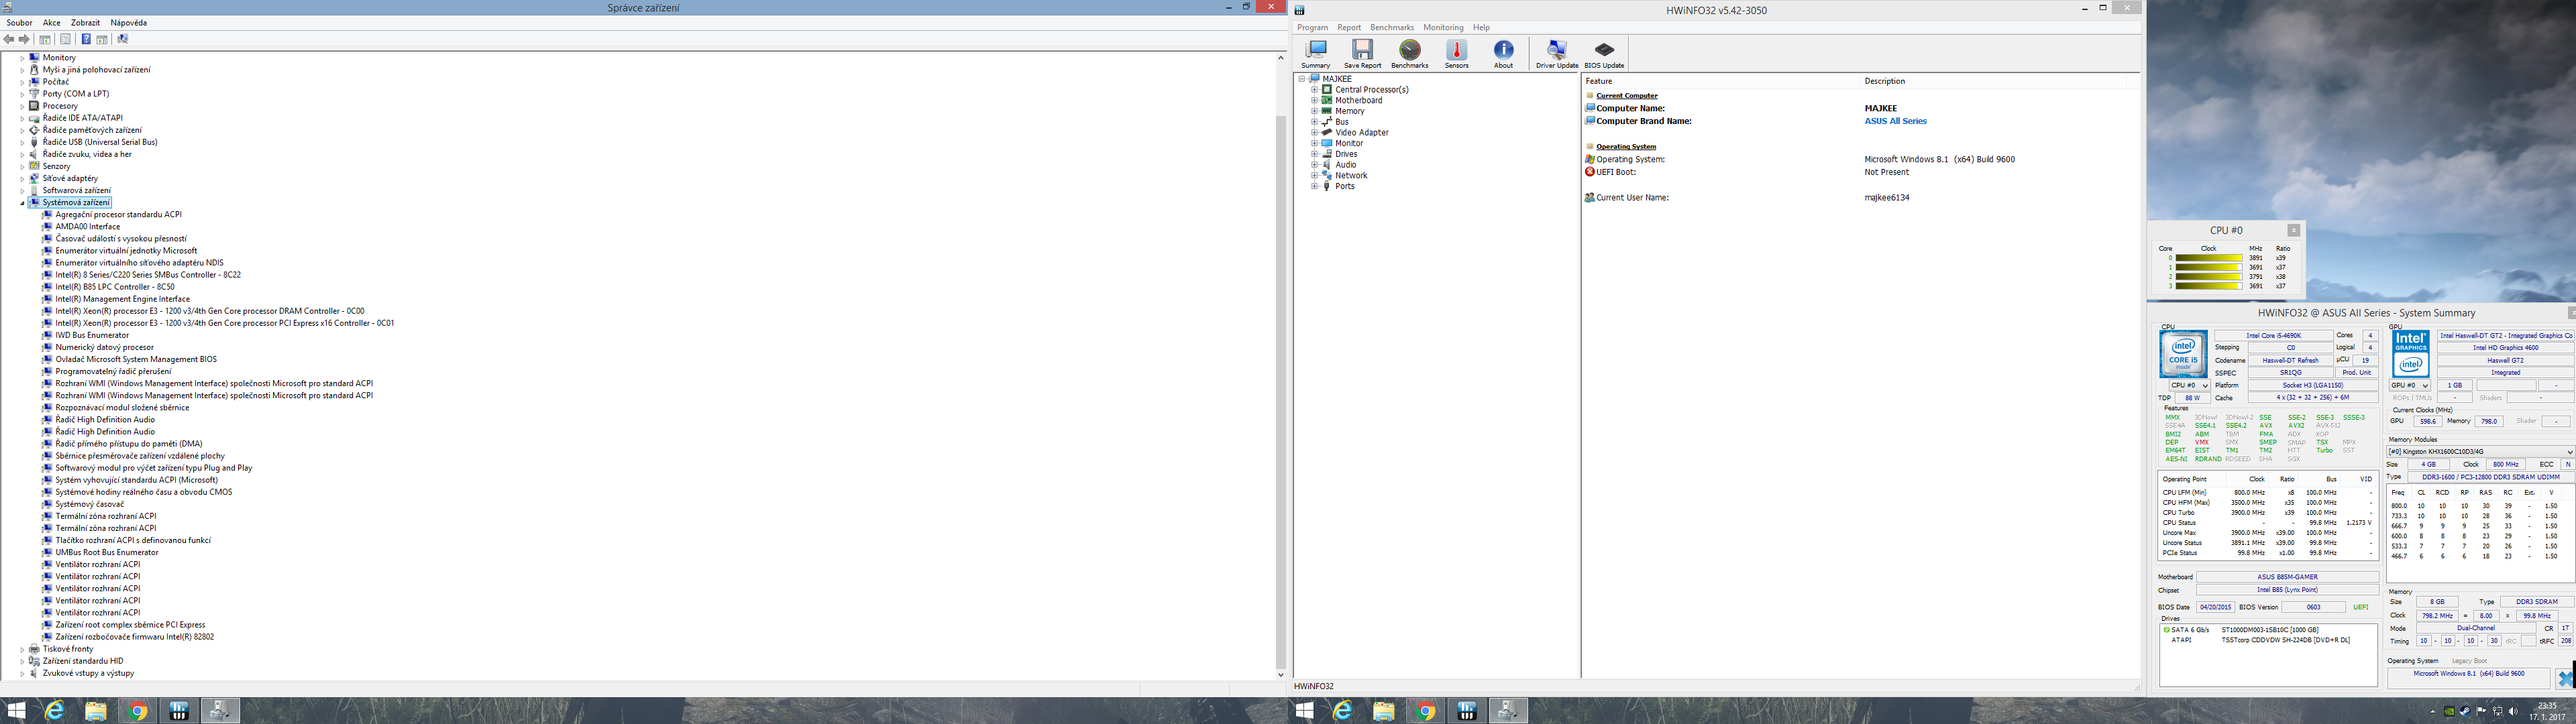Open the Monitoring menu in HWiNFO
Screen dimensions: 2576x724
(x=1442, y=28)
